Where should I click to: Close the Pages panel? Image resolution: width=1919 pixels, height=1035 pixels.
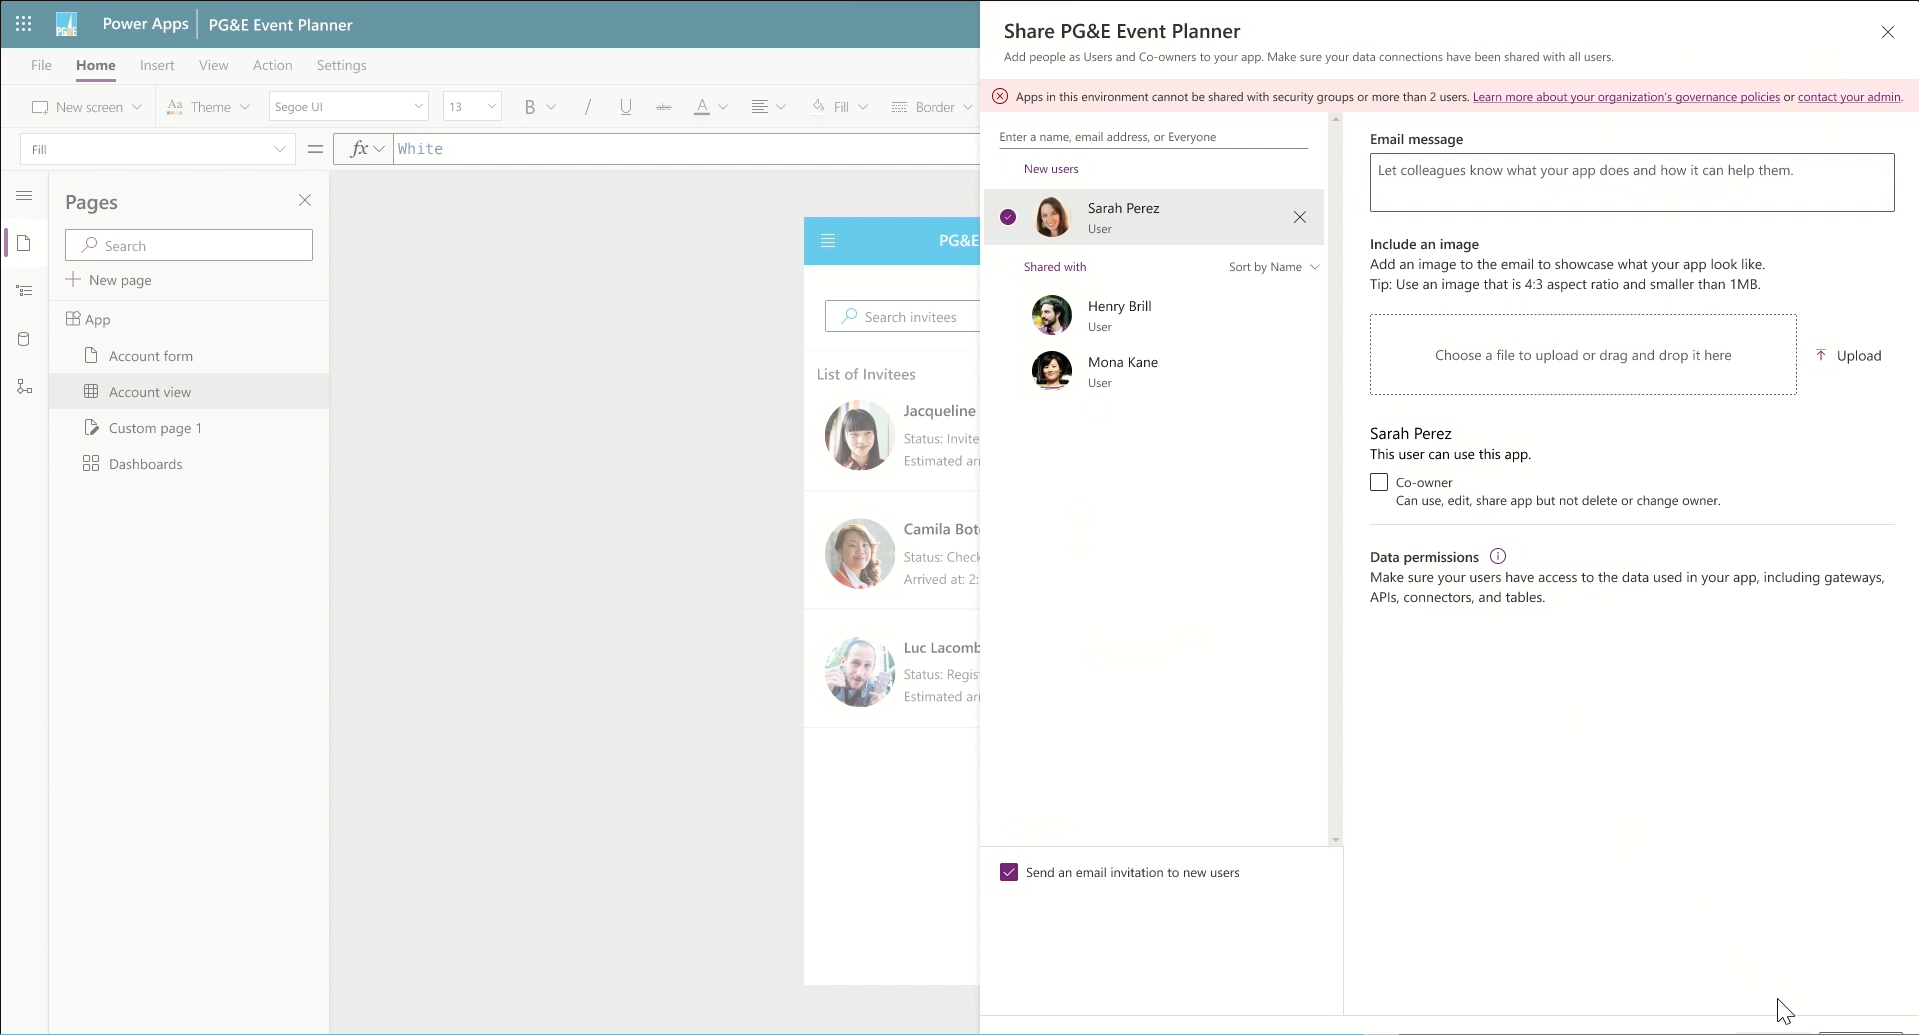point(305,201)
